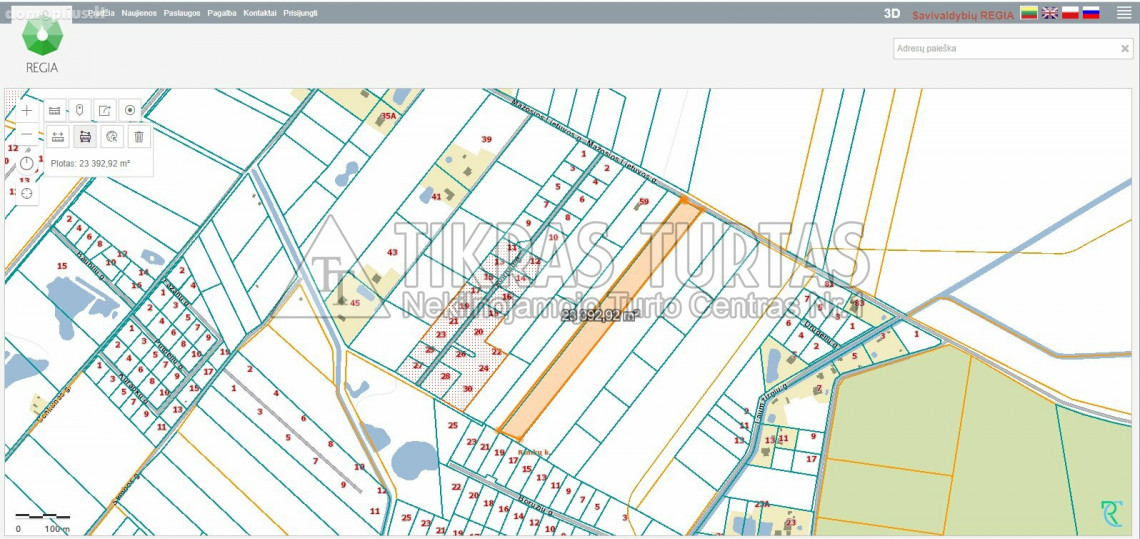The image size is (1140, 539).
Task: Open the Naujienos menu item
Action: pos(139,13)
